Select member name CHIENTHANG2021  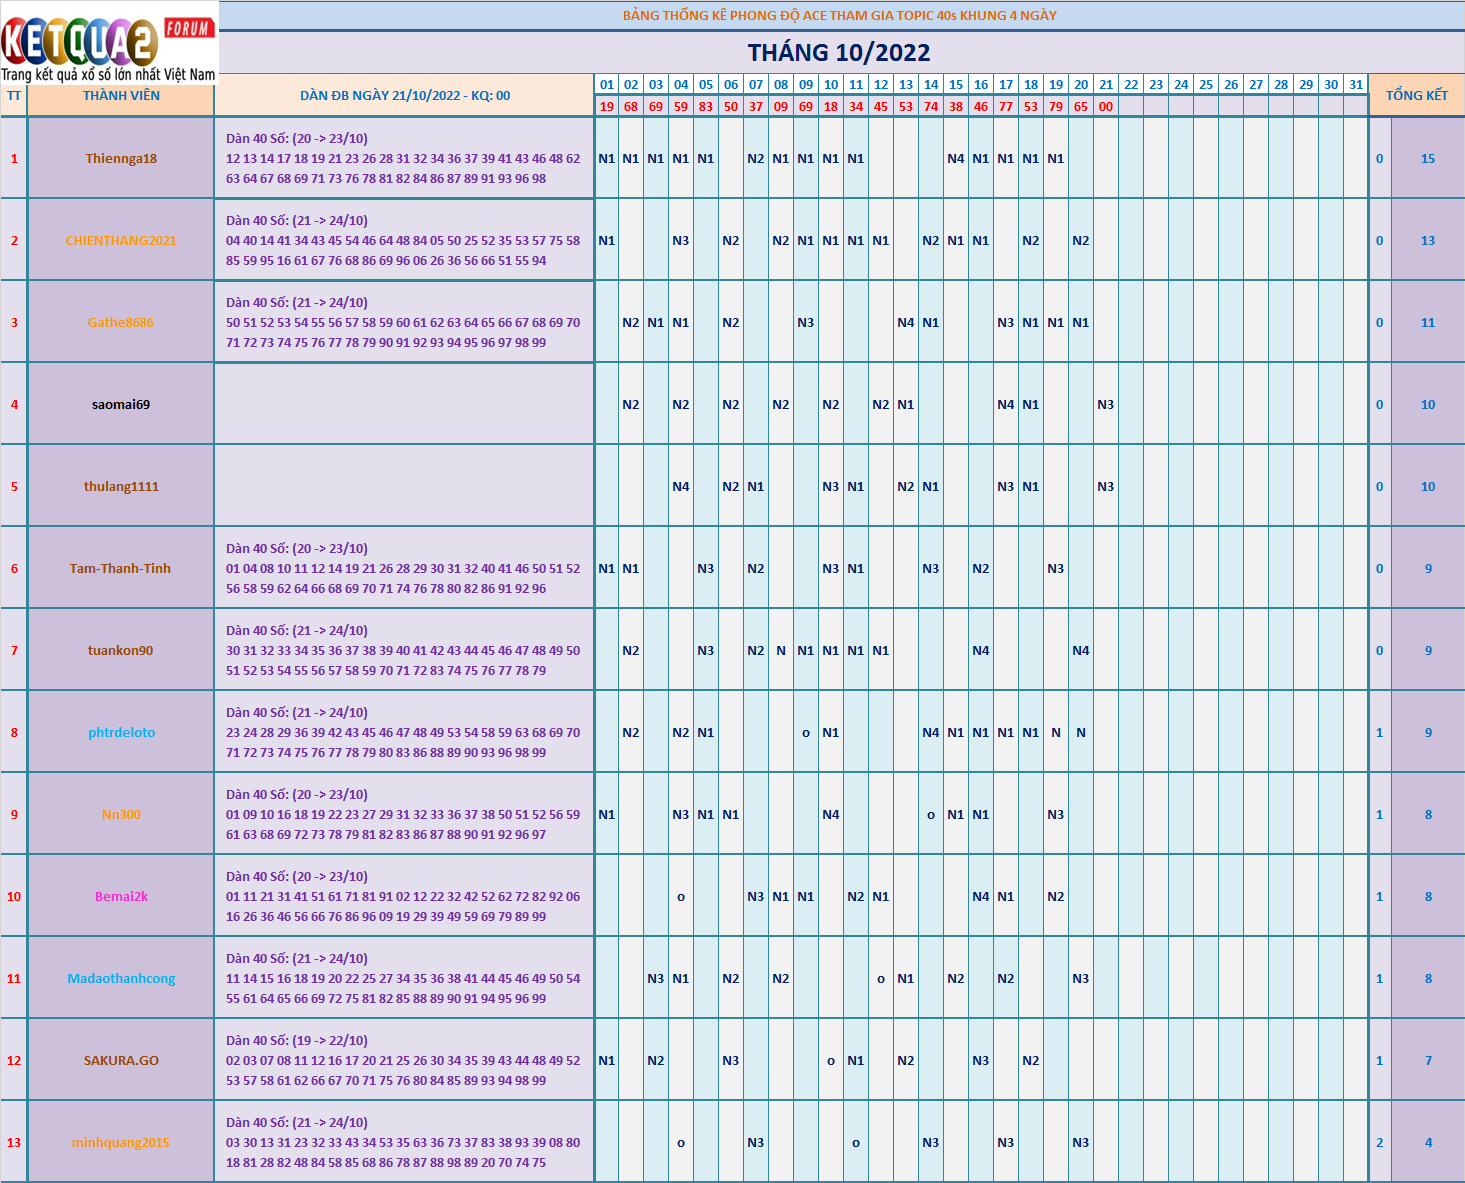(x=121, y=240)
